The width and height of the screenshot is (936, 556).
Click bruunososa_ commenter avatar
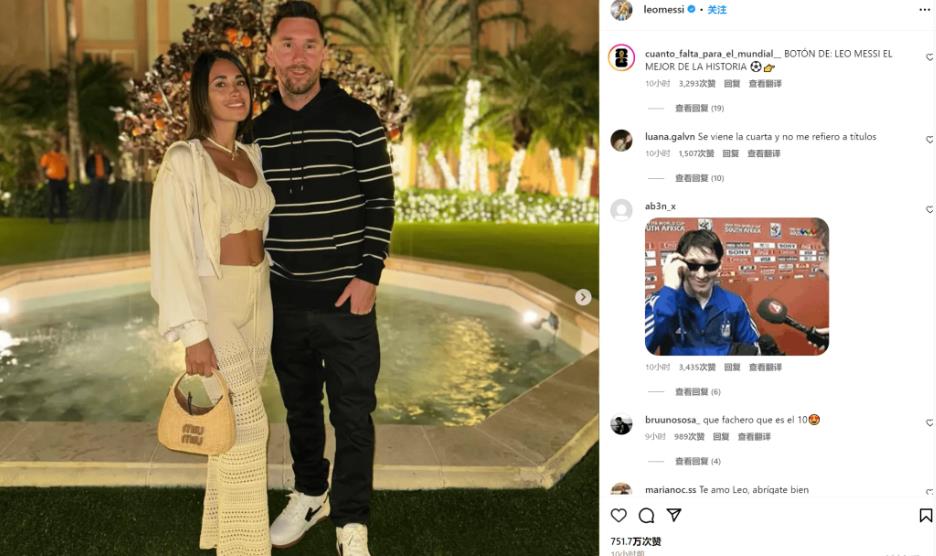(x=621, y=424)
